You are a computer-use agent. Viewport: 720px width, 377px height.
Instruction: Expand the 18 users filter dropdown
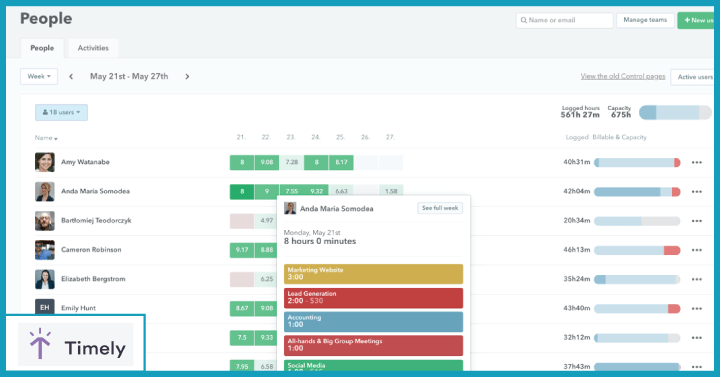point(61,113)
